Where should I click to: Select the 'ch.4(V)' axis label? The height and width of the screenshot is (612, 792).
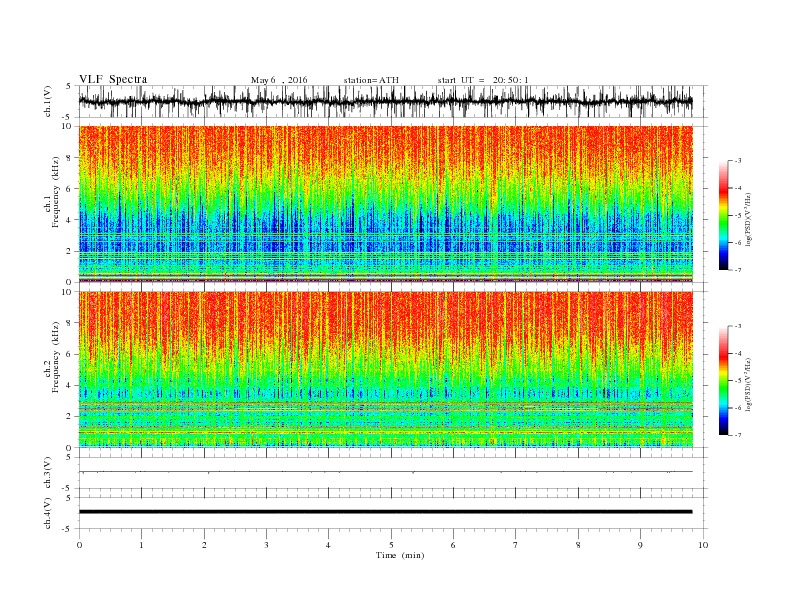click(48, 513)
